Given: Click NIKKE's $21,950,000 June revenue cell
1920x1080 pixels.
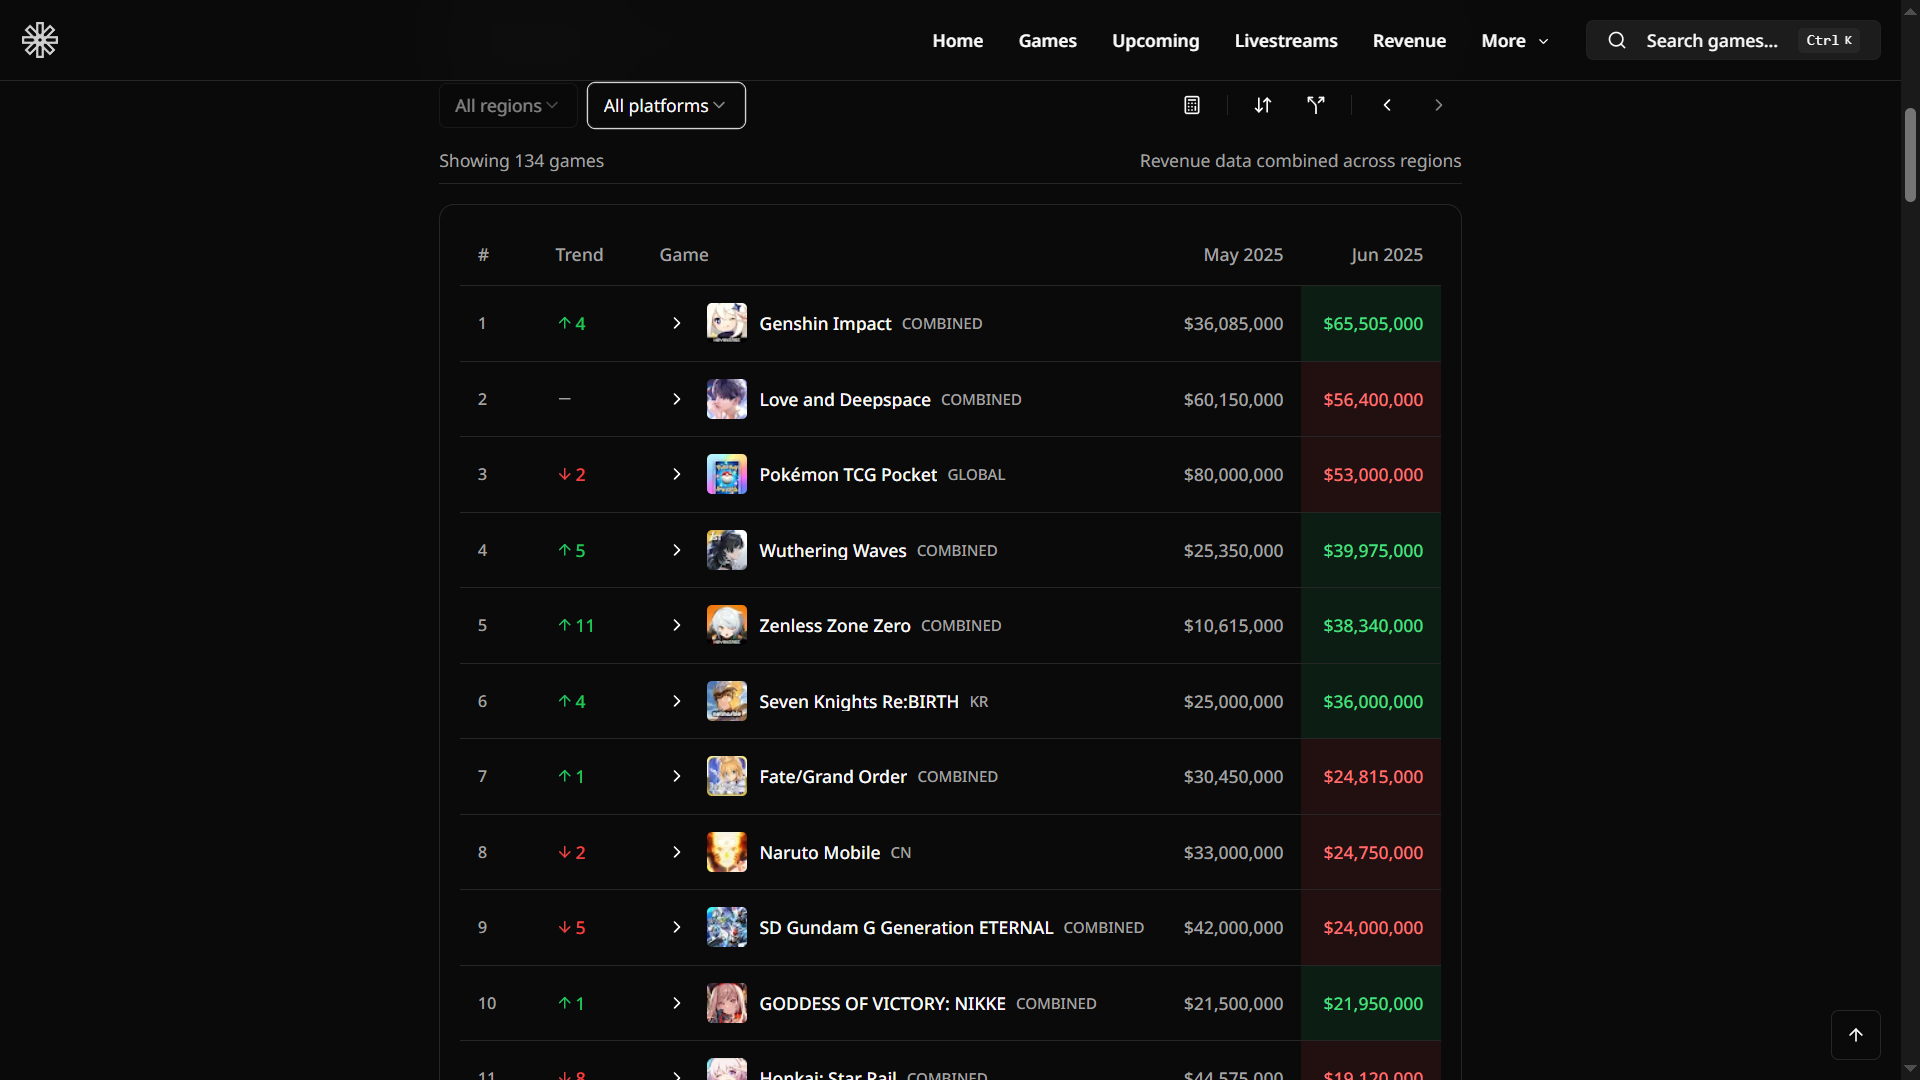Looking at the screenshot, I should pyautogui.click(x=1371, y=1003).
